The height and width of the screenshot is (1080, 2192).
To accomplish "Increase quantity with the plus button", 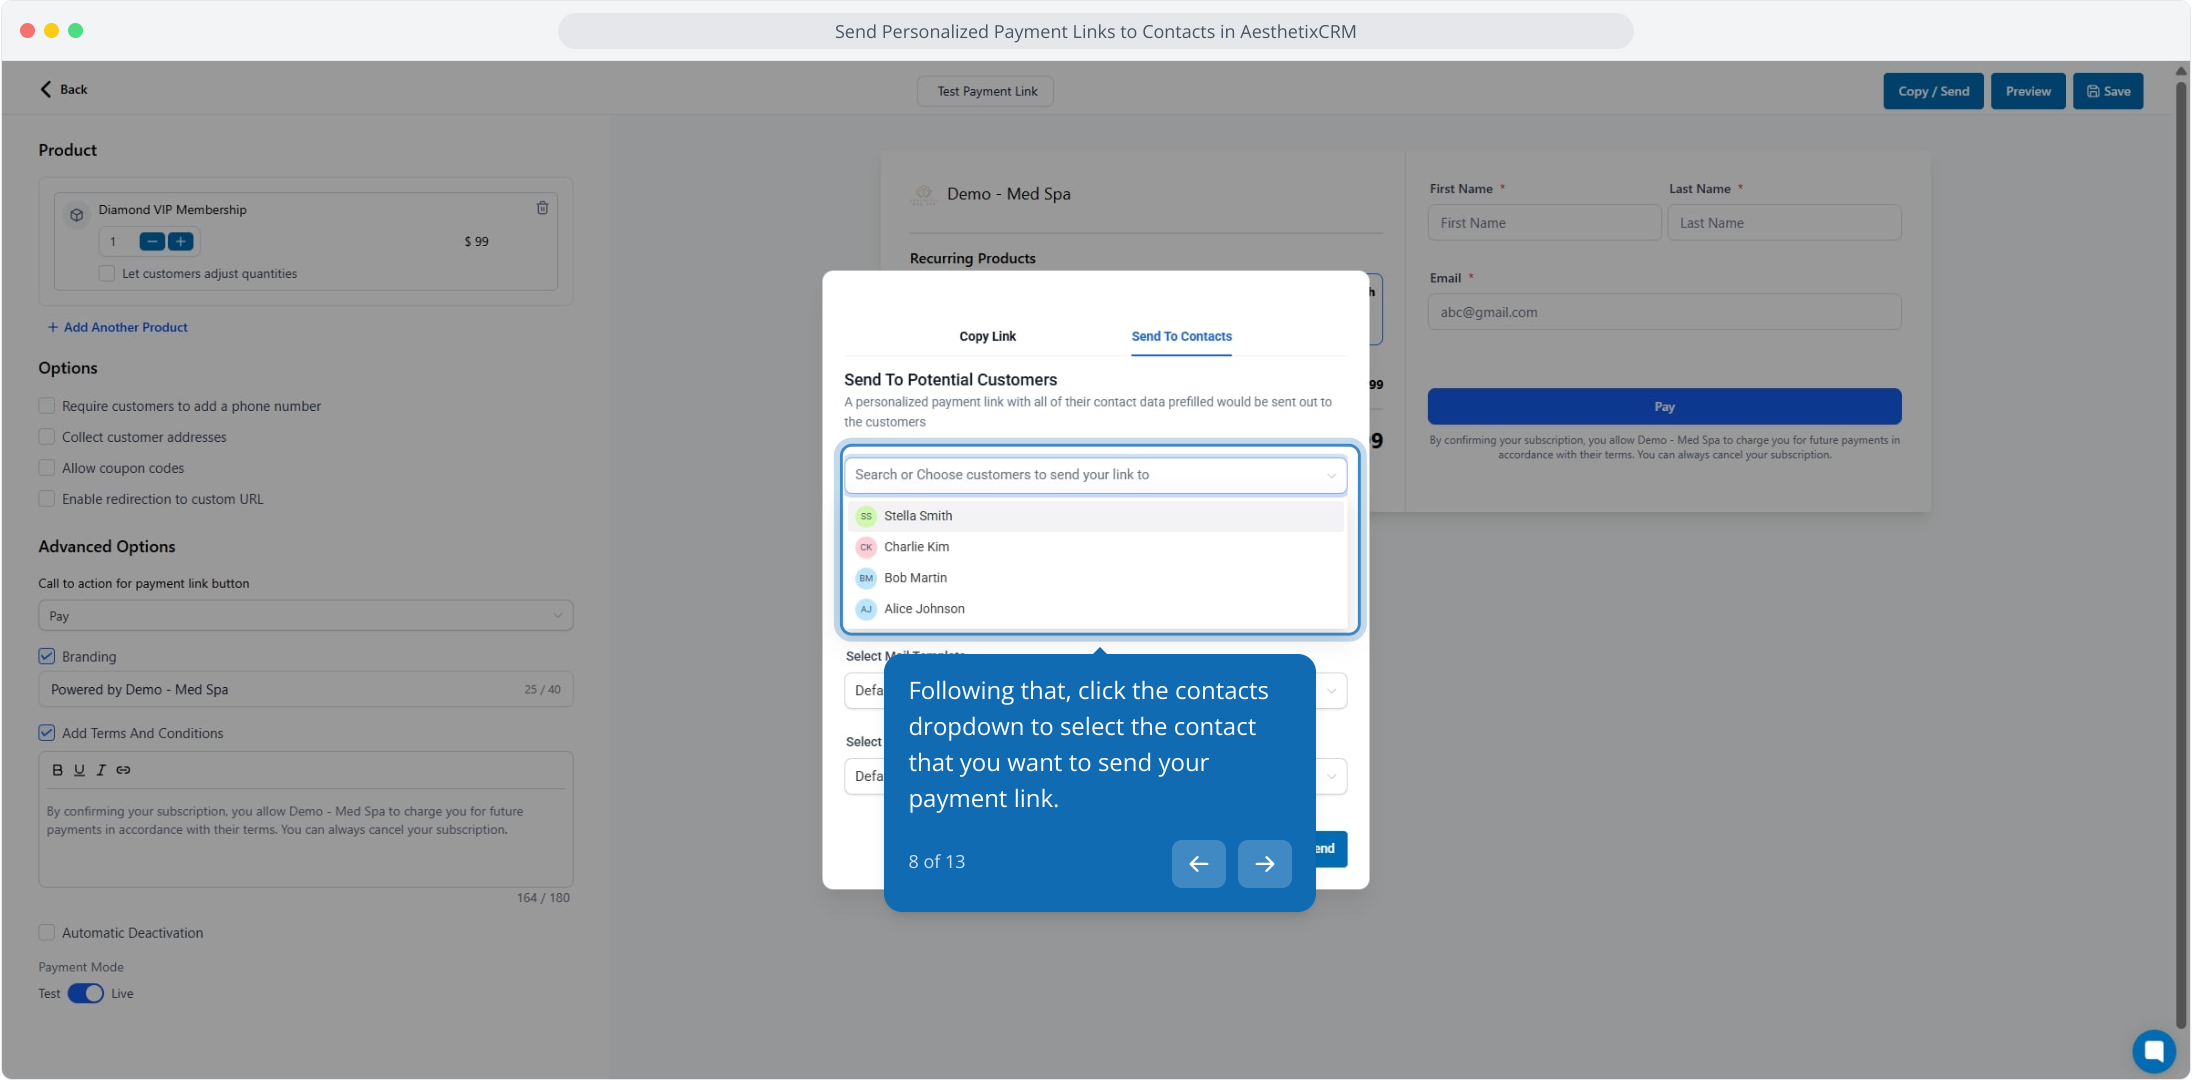I will click(x=181, y=241).
